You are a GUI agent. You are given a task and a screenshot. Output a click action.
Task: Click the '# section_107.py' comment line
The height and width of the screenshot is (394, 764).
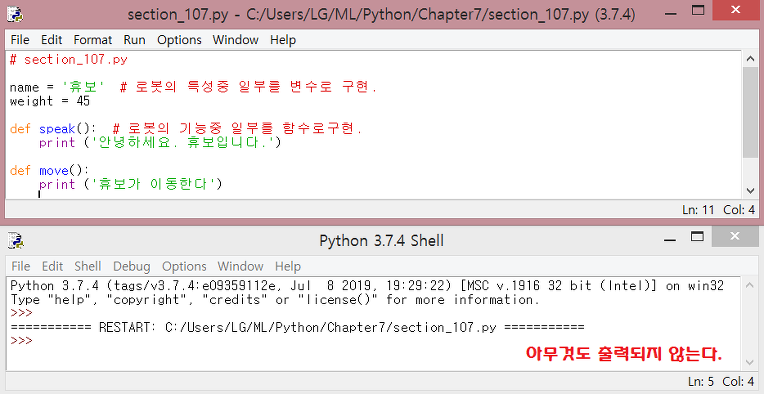(x=69, y=60)
